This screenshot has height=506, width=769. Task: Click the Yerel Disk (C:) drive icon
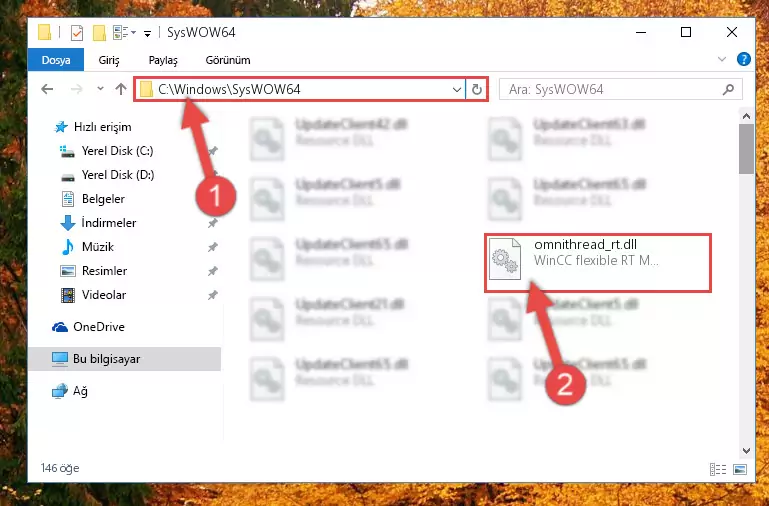(67, 152)
